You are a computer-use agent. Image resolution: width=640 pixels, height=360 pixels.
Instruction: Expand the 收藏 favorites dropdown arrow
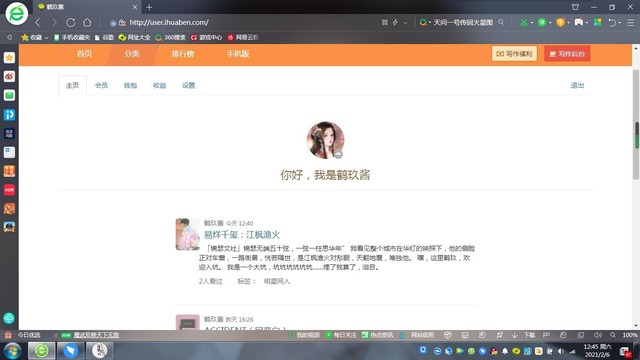(47, 38)
